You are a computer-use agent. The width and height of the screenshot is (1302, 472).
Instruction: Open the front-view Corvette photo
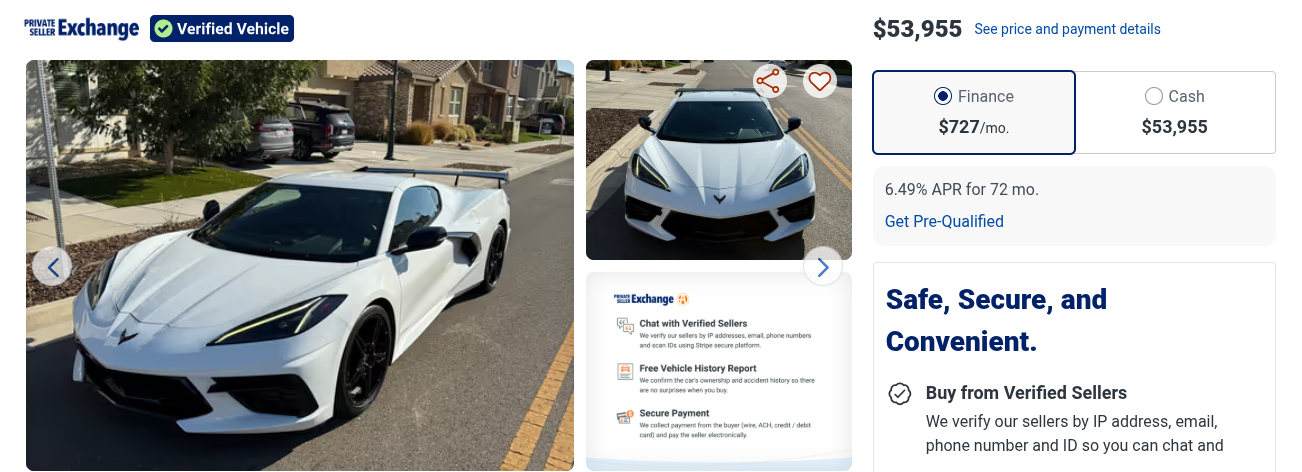(x=719, y=160)
